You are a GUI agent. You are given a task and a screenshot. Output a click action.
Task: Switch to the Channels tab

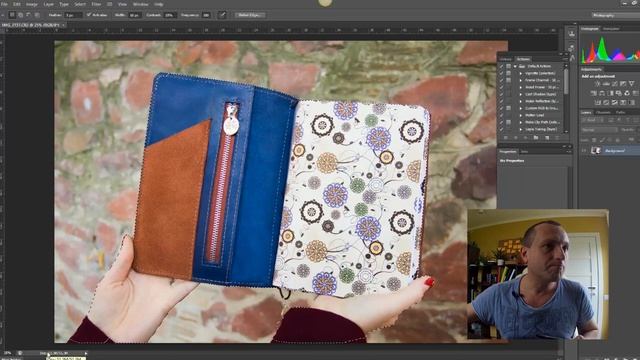pos(604,112)
